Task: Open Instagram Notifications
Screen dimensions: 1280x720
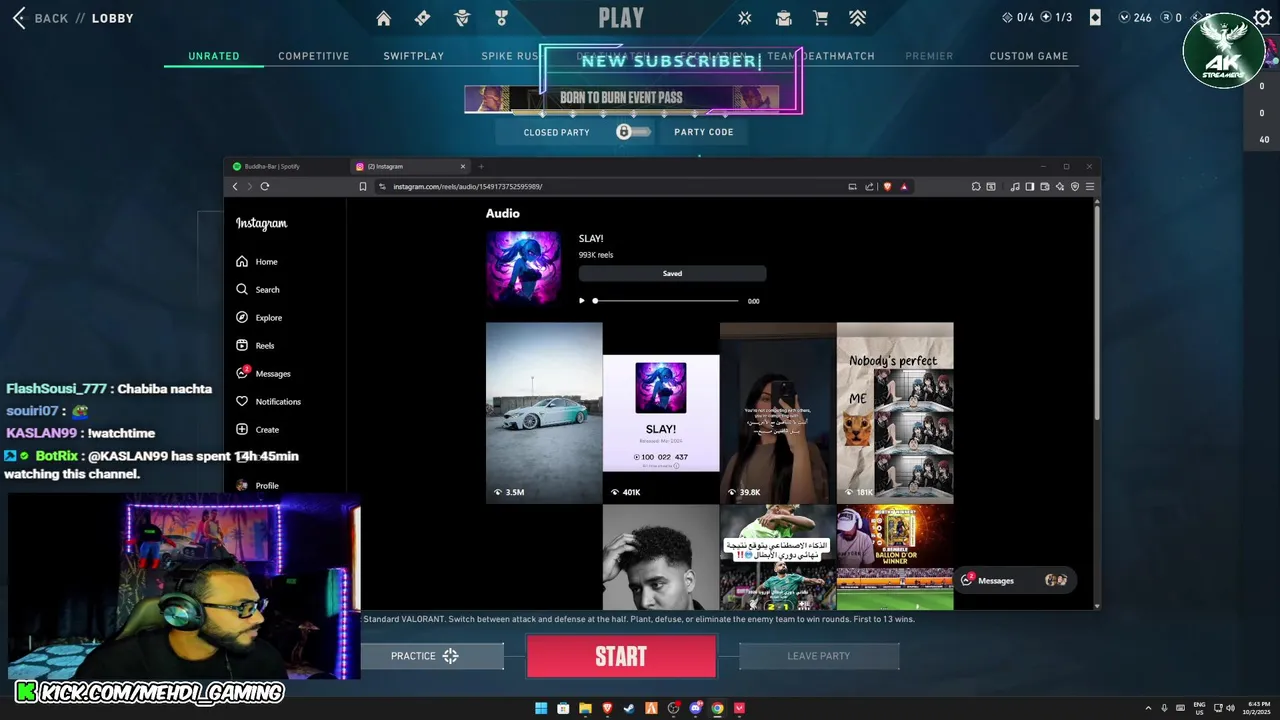Action: click(268, 401)
